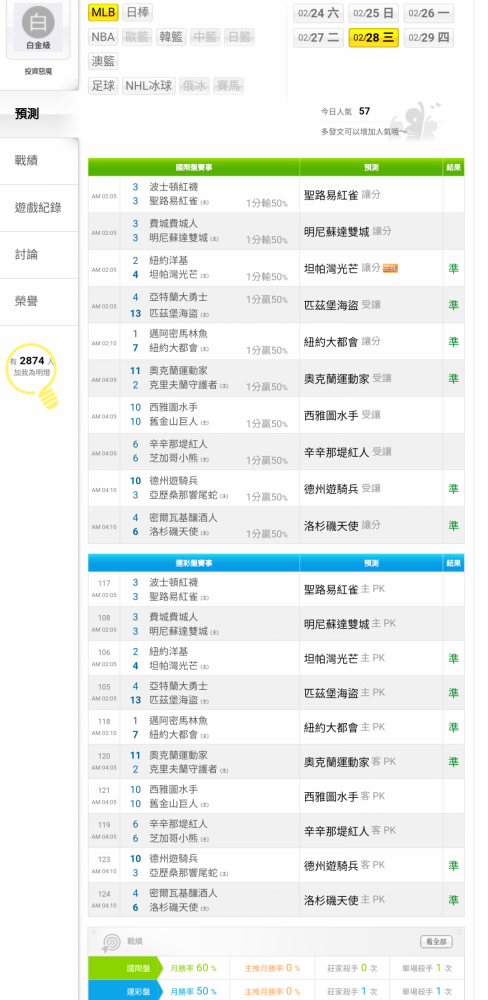Pick the date 02/25 日
The height and width of the screenshot is (1000, 488).
(374, 13)
